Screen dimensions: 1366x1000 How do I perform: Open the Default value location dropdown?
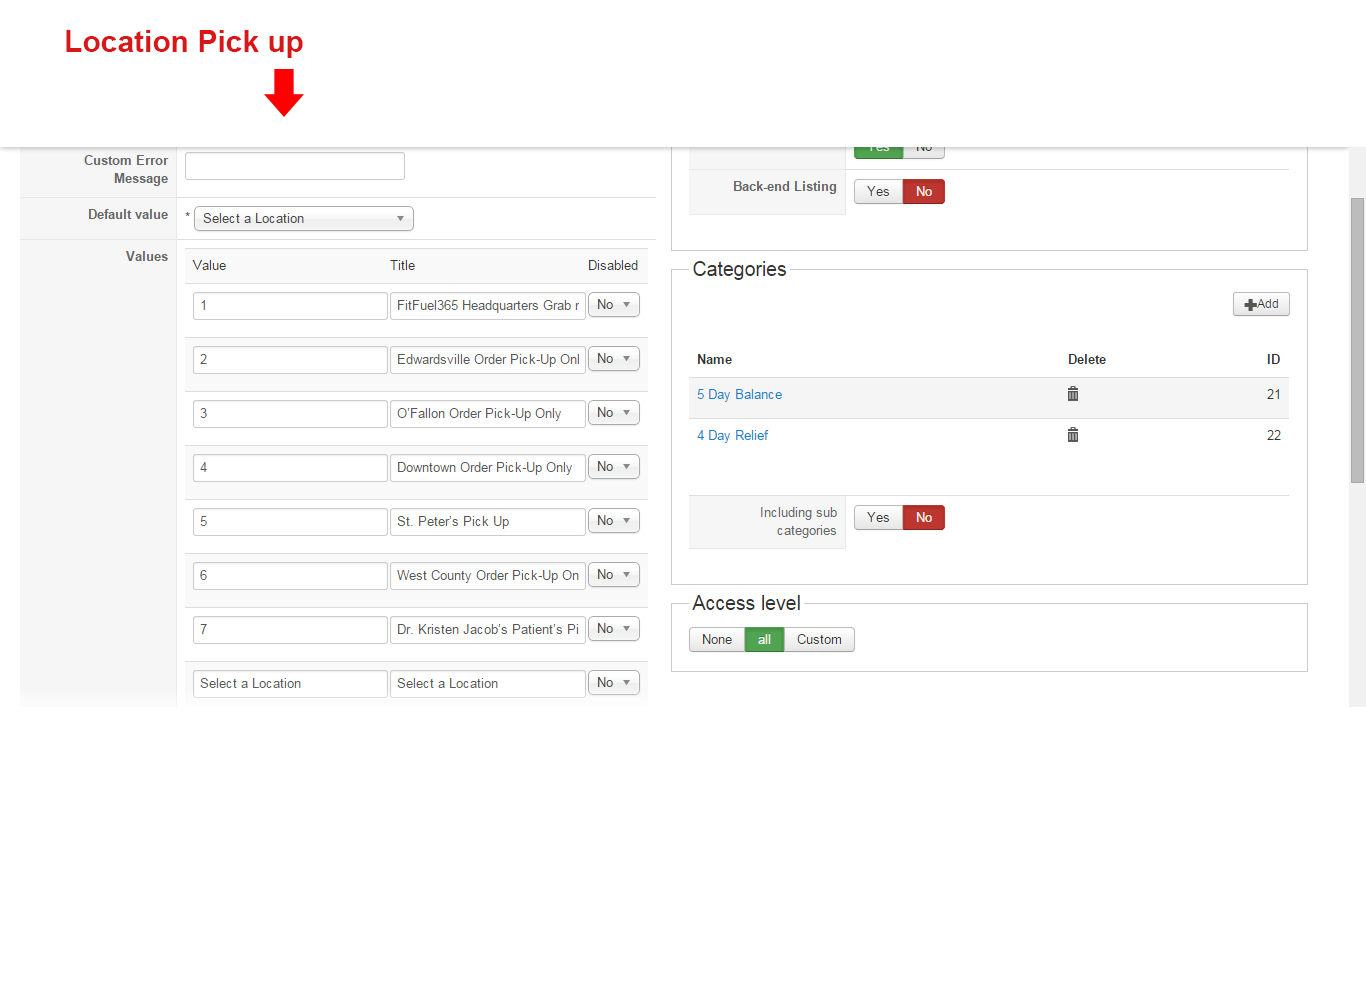(303, 219)
